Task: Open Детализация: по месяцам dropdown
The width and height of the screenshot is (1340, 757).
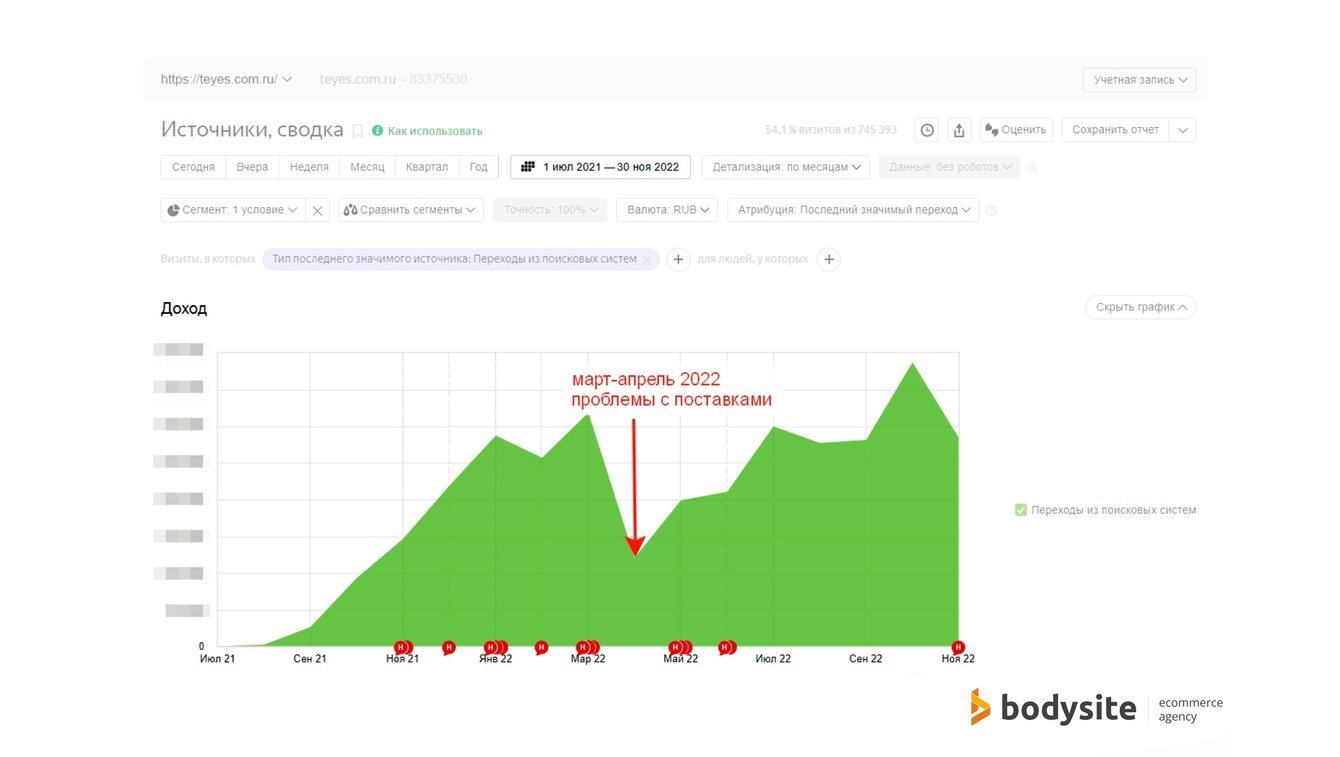Action: [786, 167]
